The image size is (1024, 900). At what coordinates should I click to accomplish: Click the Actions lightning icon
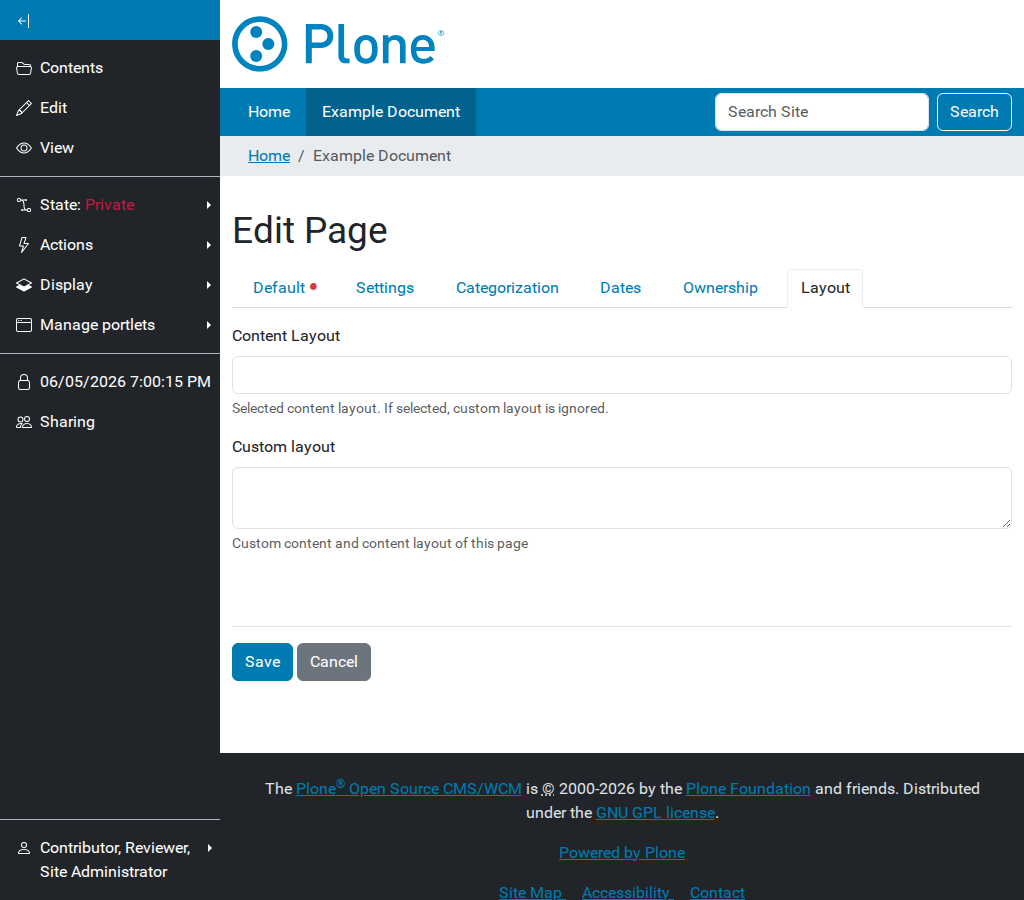pyautogui.click(x=24, y=245)
